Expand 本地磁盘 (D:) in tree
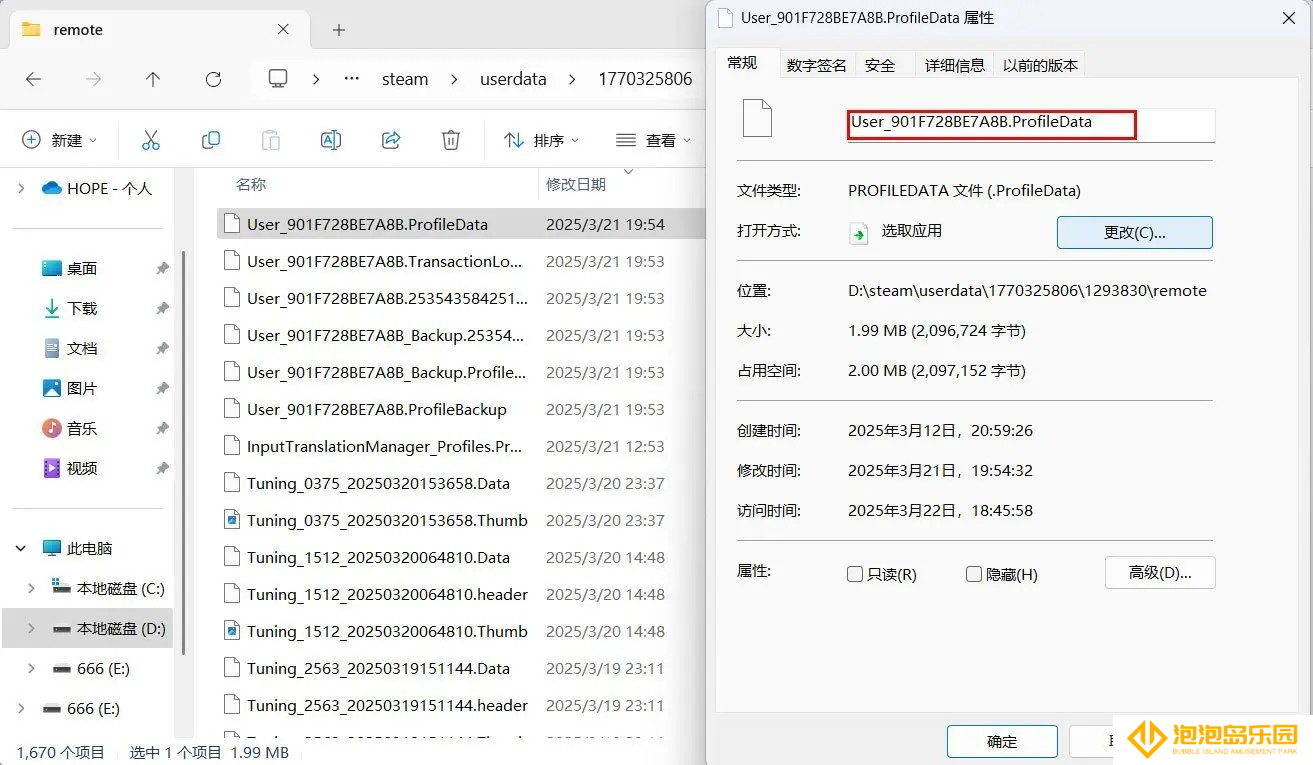Screen dimensions: 1313x765 tap(31, 628)
